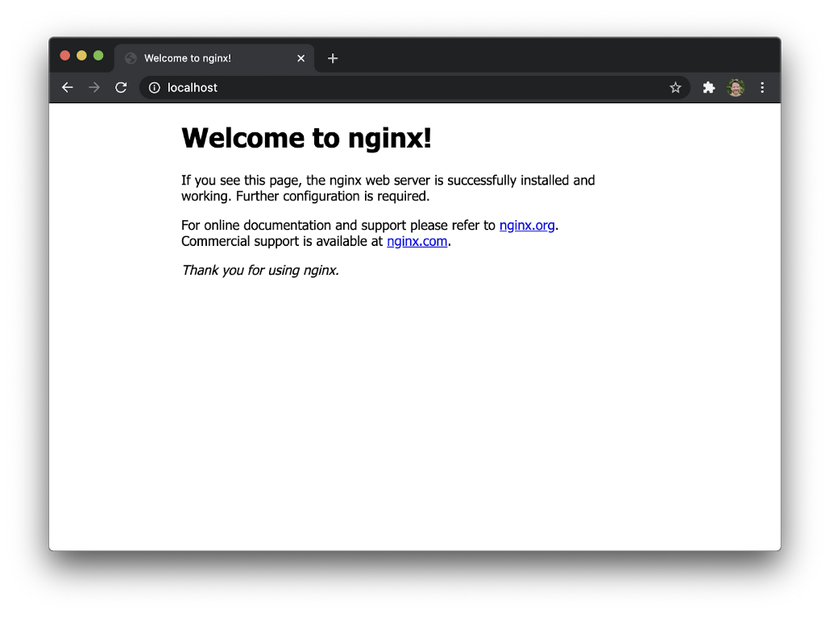Open a new tab with the plus icon
Screen dimensions: 825x619
(x=332, y=58)
